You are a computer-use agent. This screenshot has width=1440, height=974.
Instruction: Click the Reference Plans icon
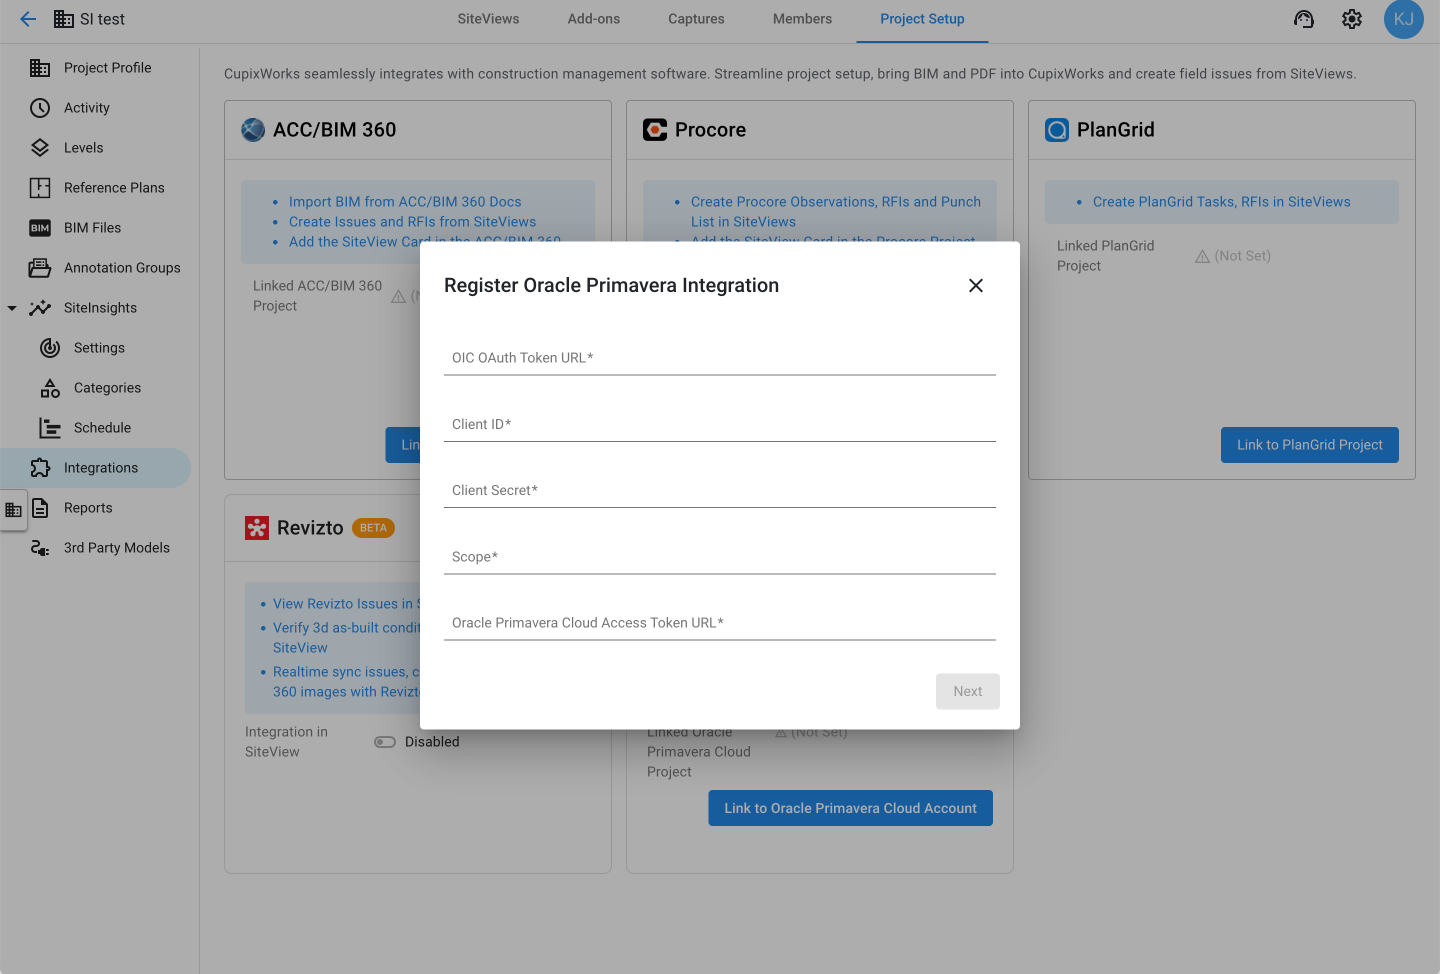40,188
